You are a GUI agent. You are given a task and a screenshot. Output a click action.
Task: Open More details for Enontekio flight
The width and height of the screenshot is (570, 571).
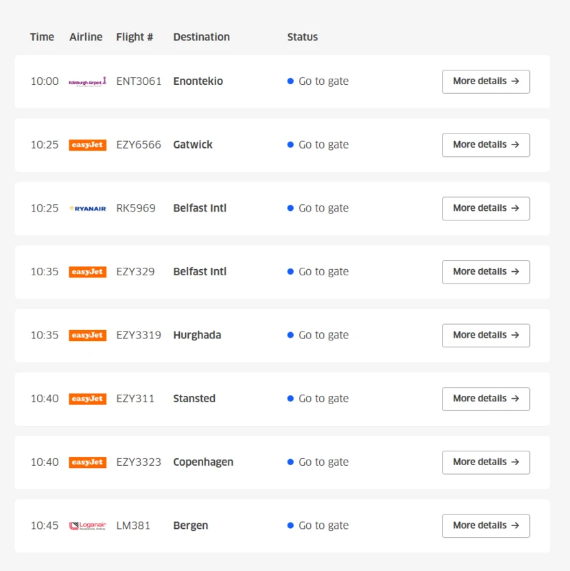486,82
